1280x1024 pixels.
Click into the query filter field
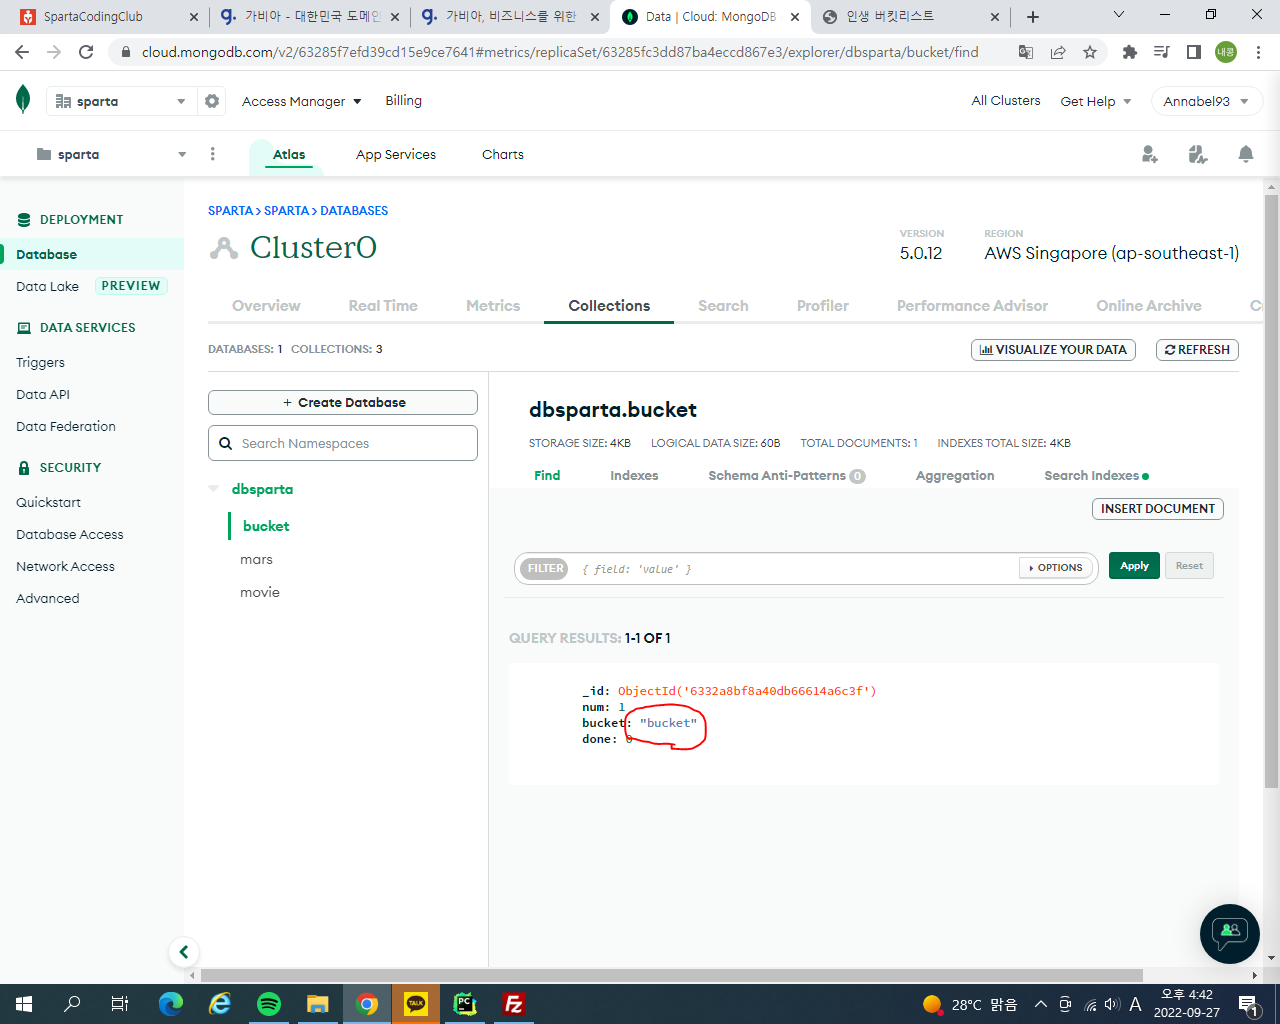click(x=795, y=569)
